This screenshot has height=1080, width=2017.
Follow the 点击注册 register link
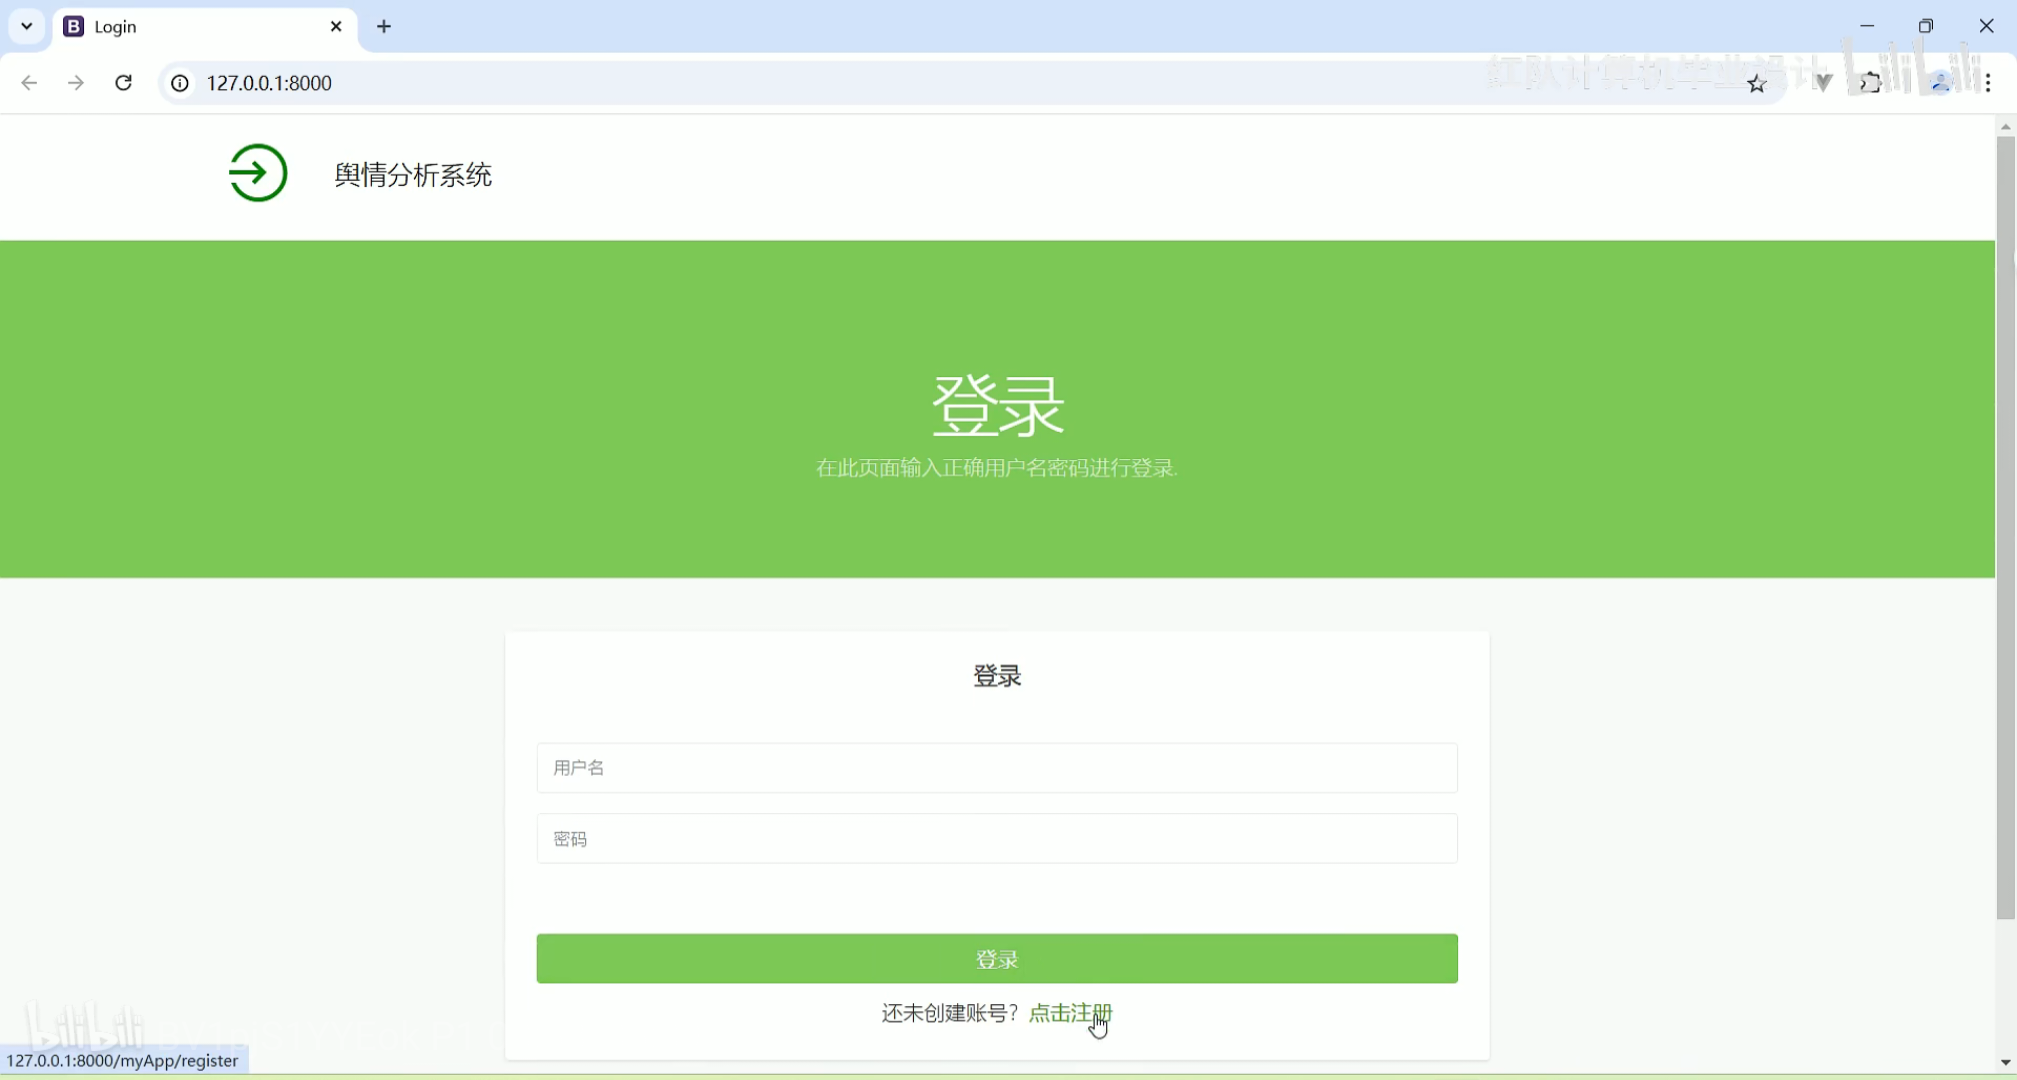tap(1070, 1013)
